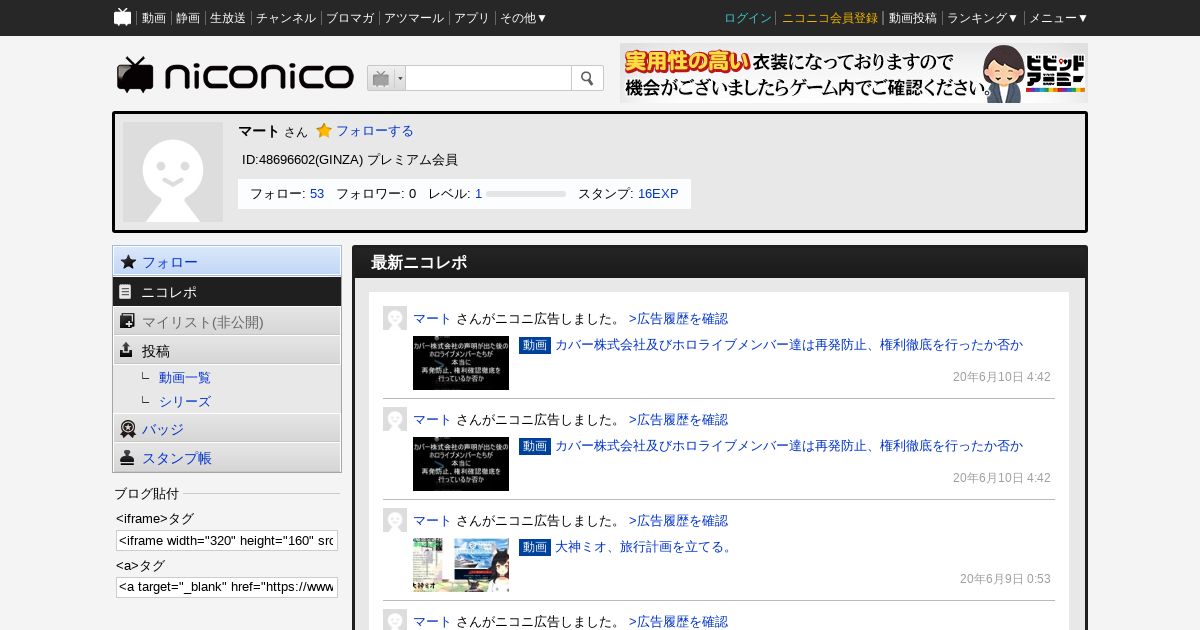Open 広告履歴を確認 in first report
The width and height of the screenshot is (1200, 630).
point(678,319)
